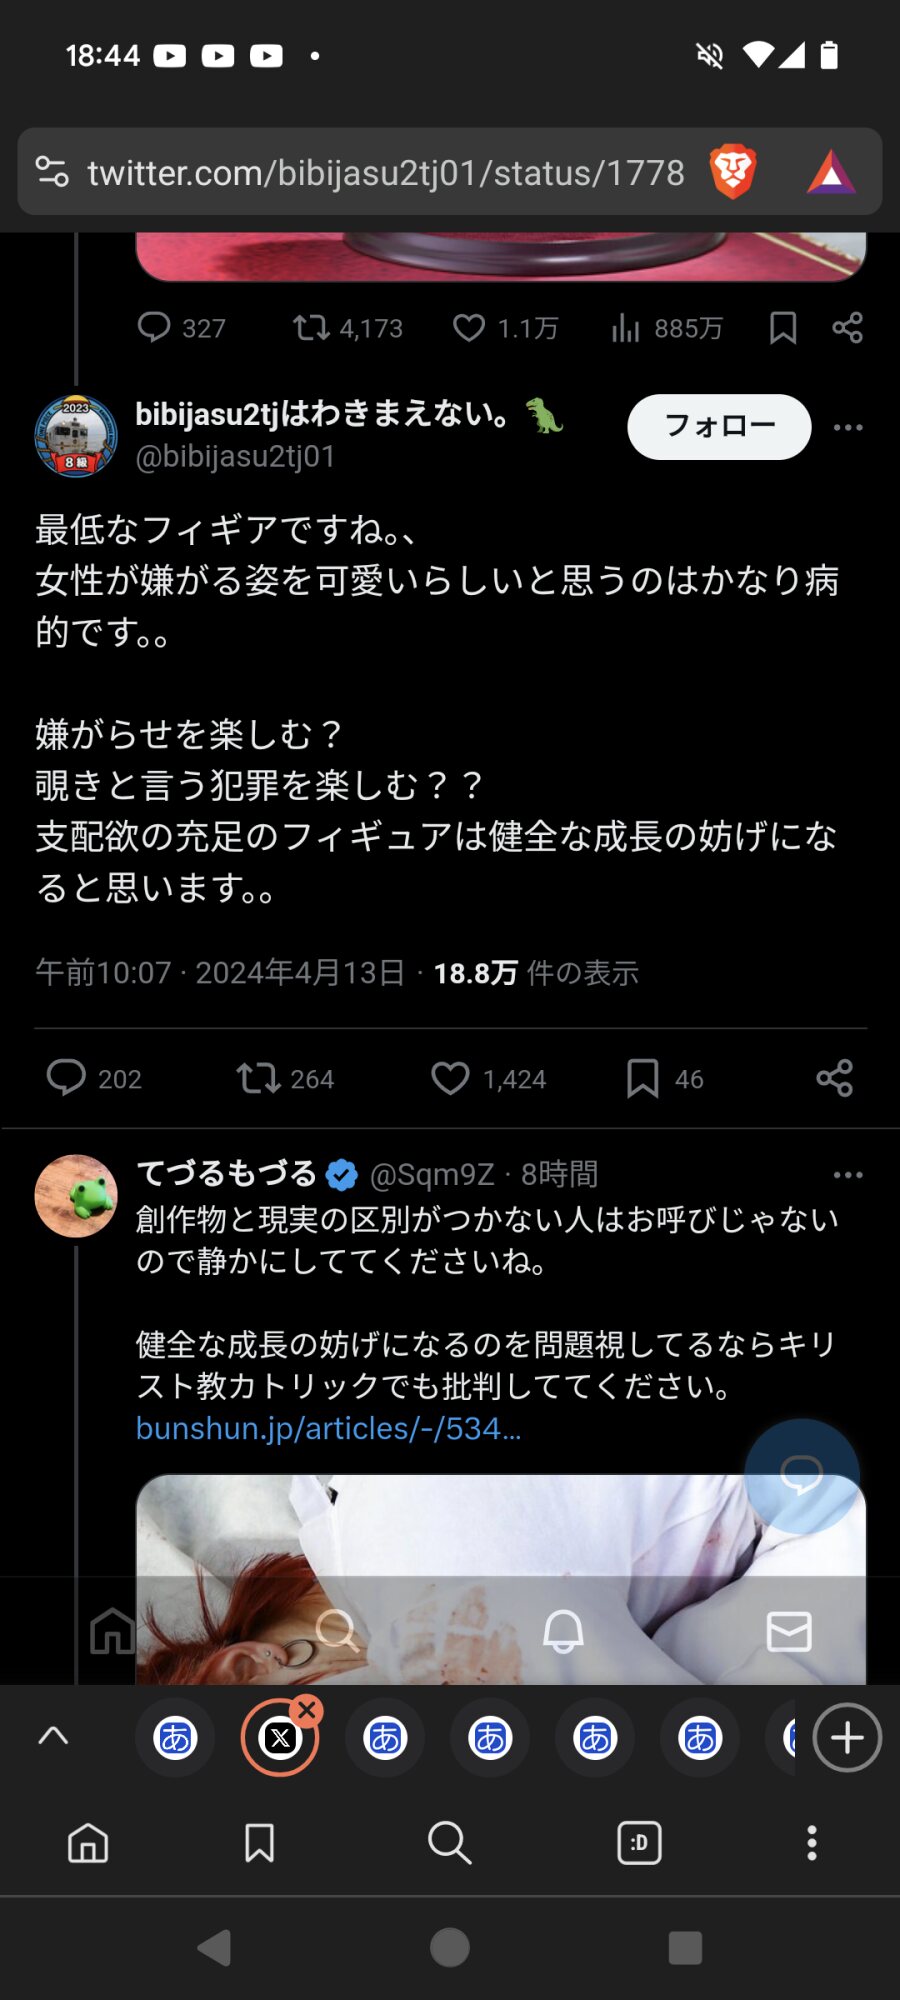Add a new browser tab
This screenshot has width=900, height=2000.
(x=847, y=1737)
